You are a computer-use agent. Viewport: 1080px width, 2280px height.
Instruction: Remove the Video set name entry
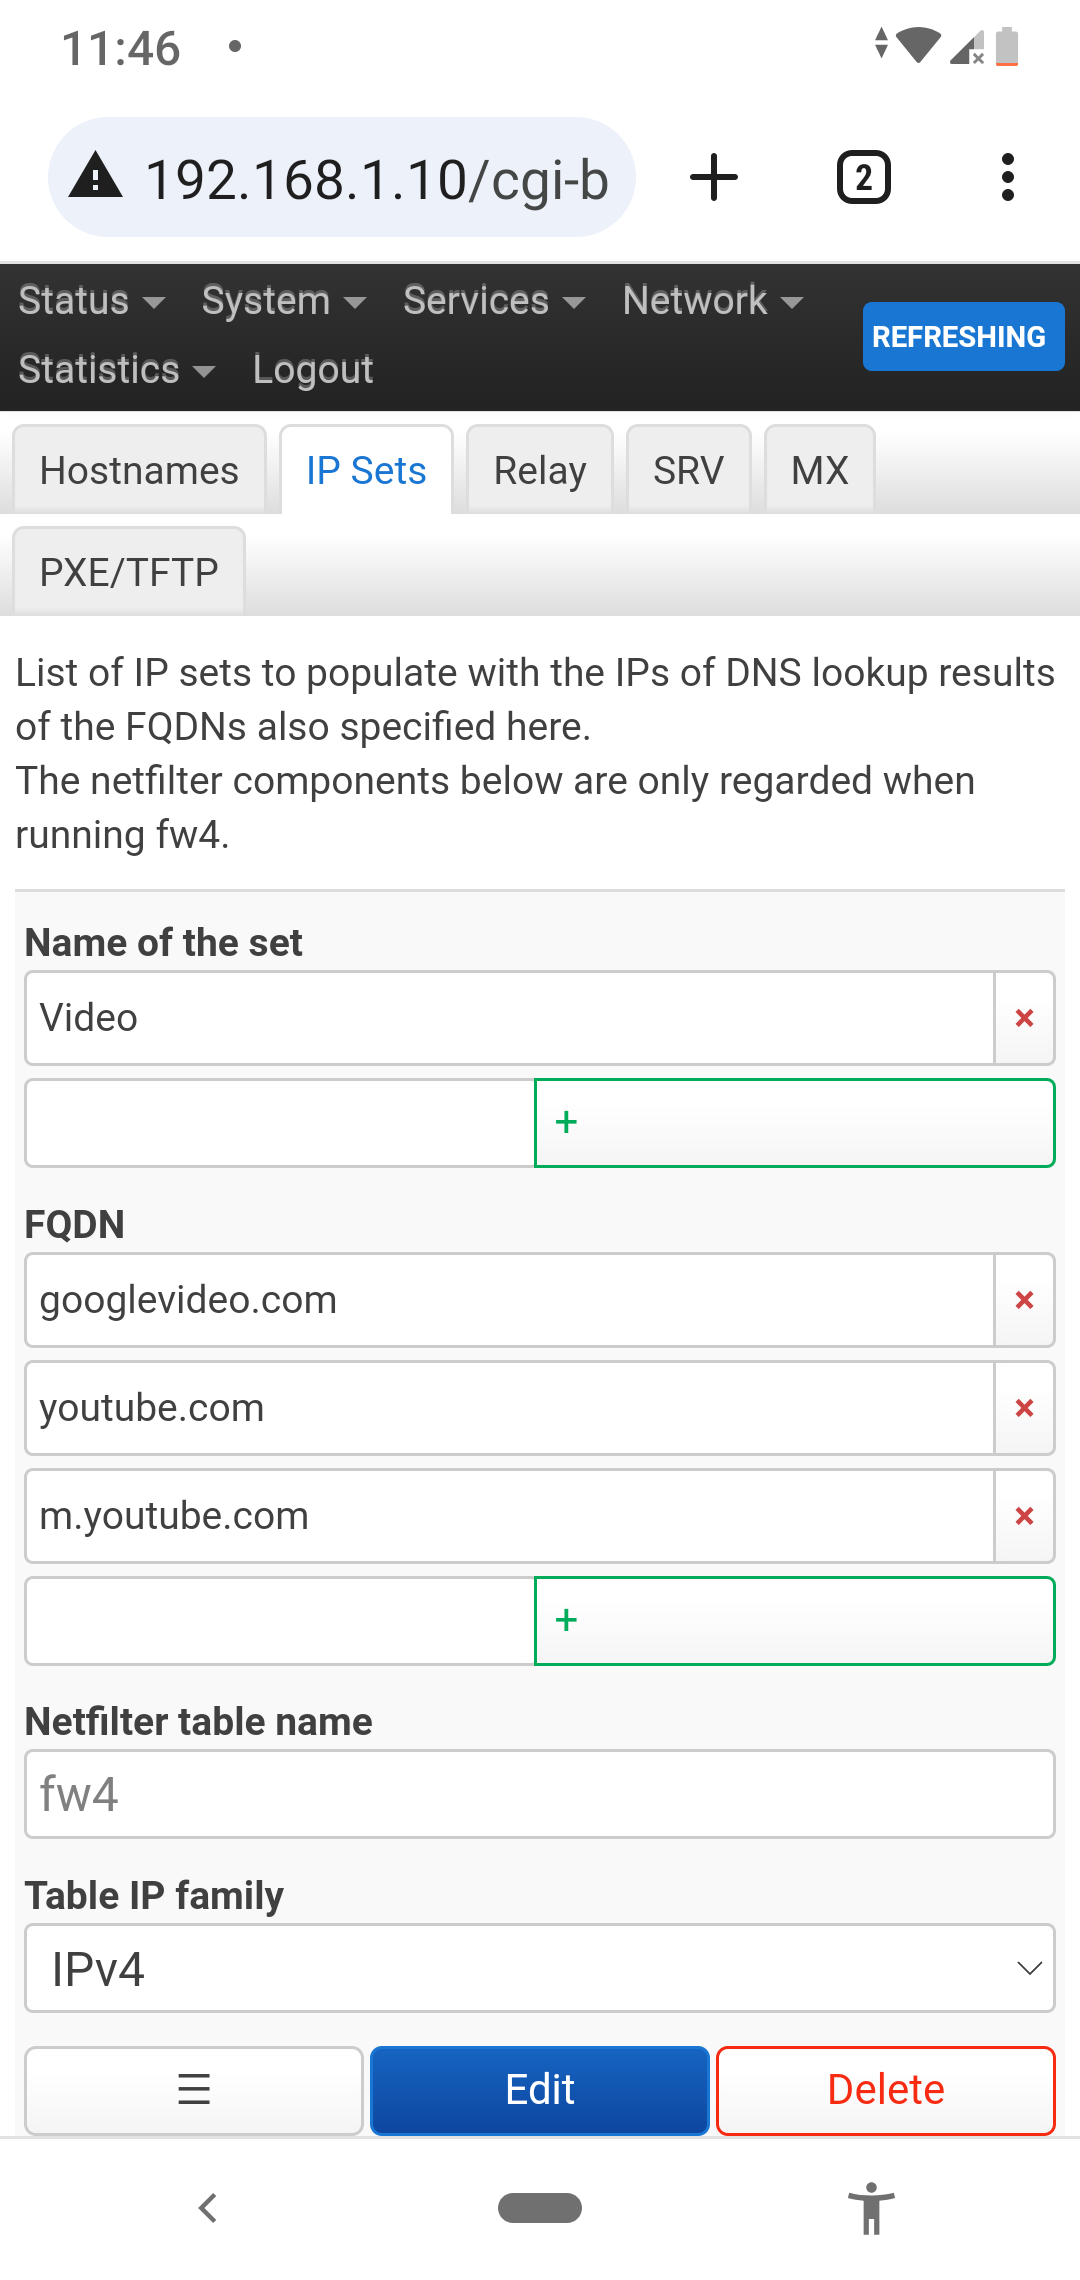(x=1024, y=1018)
